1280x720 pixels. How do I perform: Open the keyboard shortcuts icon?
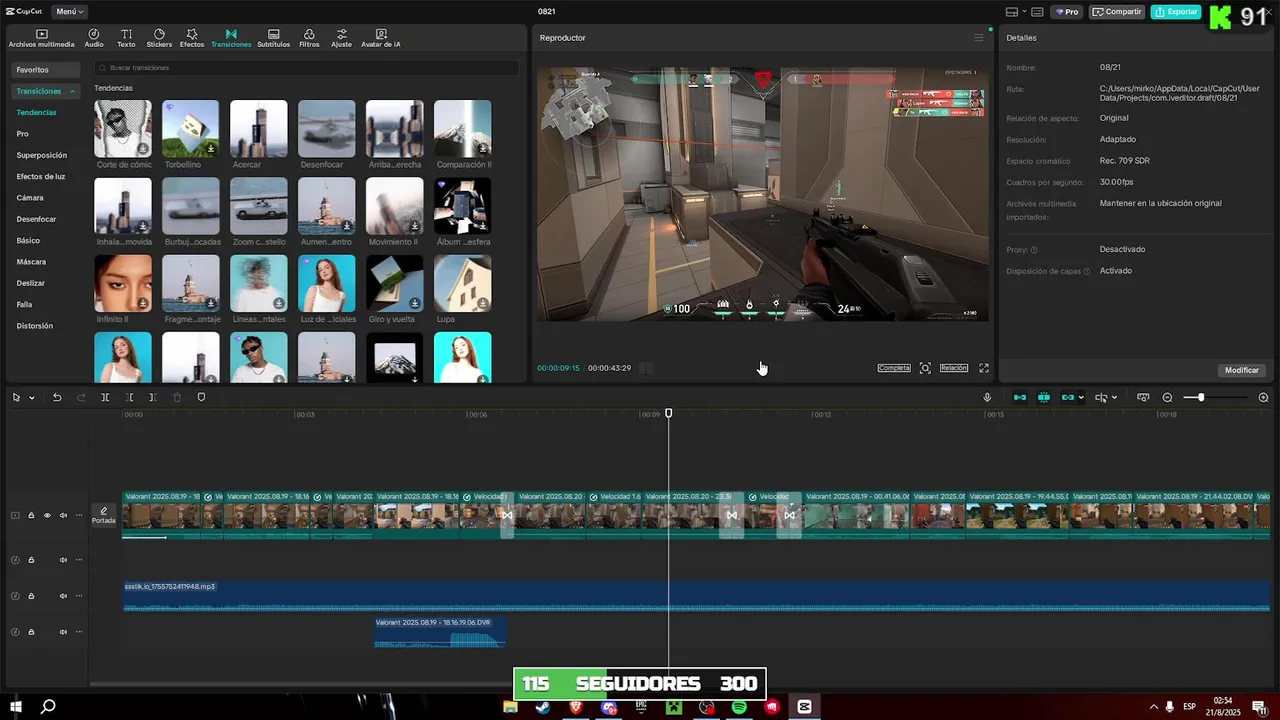[x=1038, y=12]
